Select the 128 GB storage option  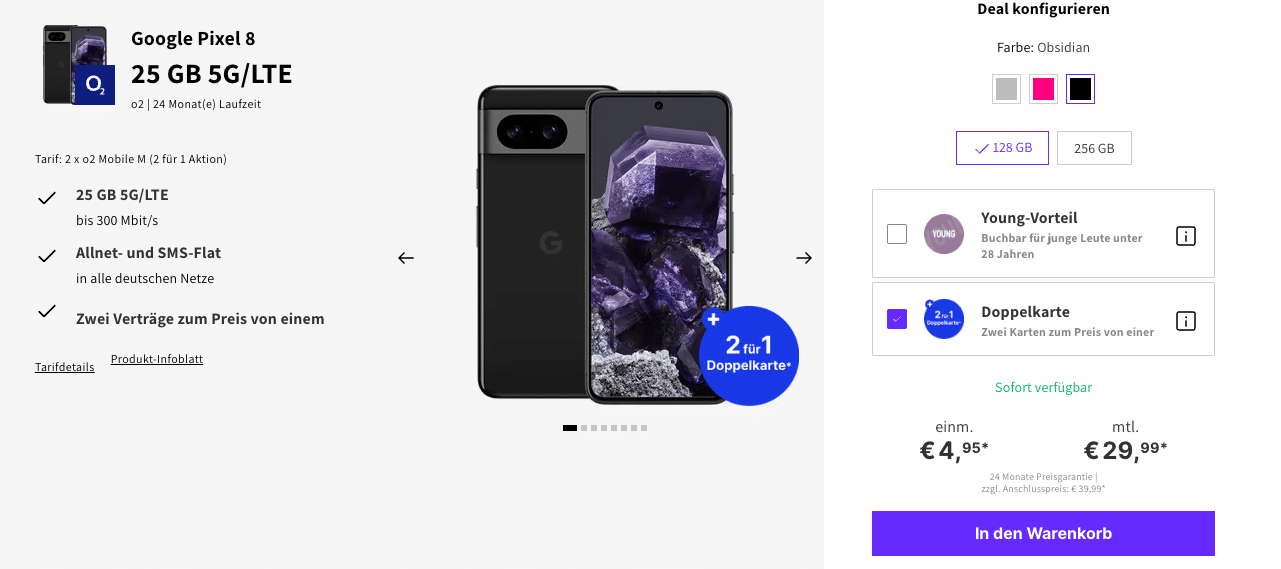(x=1002, y=148)
